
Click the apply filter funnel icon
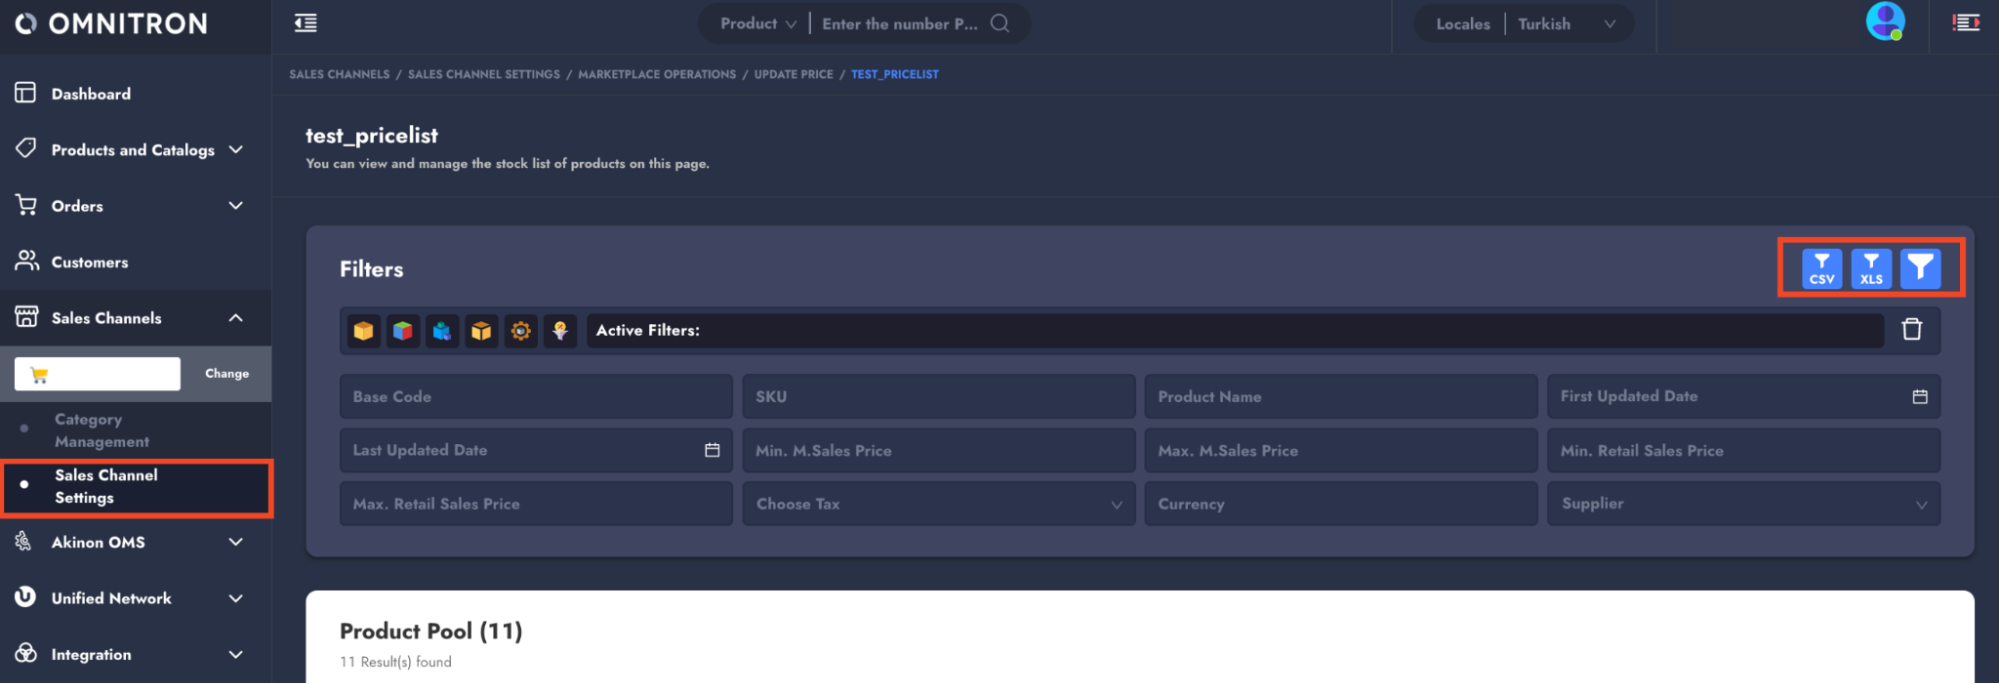(x=1919, y=268)
